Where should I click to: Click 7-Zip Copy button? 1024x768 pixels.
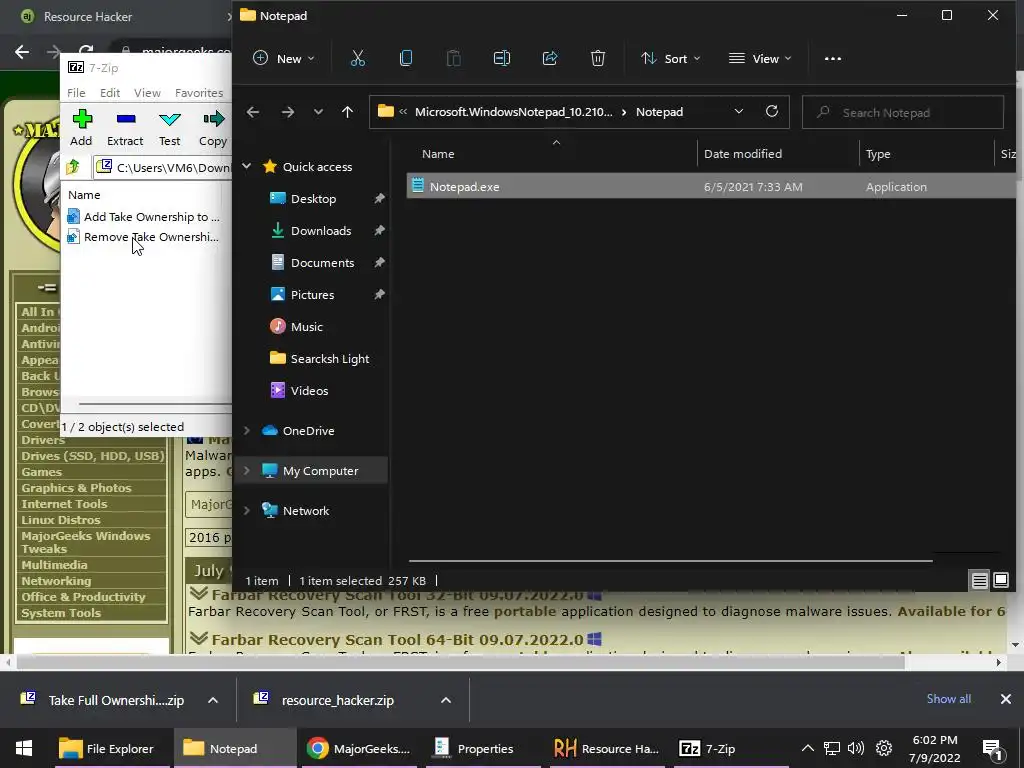[x=213, y=128]
